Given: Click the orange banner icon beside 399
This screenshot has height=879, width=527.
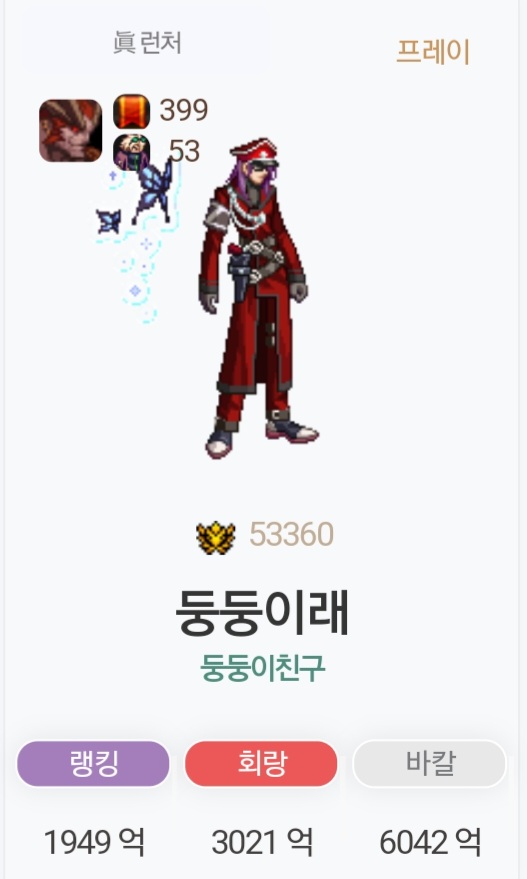Looking at the screenshot, I should point(131,112).
